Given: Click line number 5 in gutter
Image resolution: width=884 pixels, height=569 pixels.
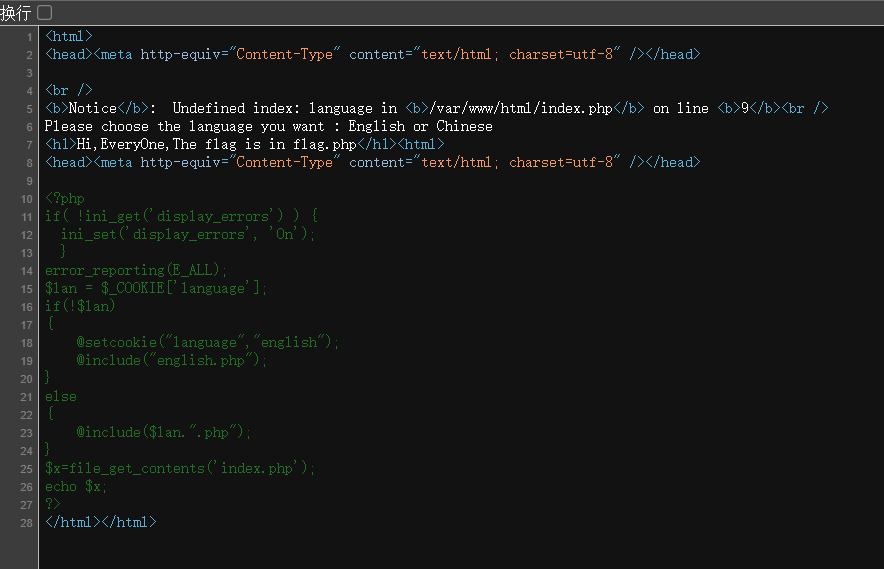Looking at the screenshot, I should click(29, 109).
